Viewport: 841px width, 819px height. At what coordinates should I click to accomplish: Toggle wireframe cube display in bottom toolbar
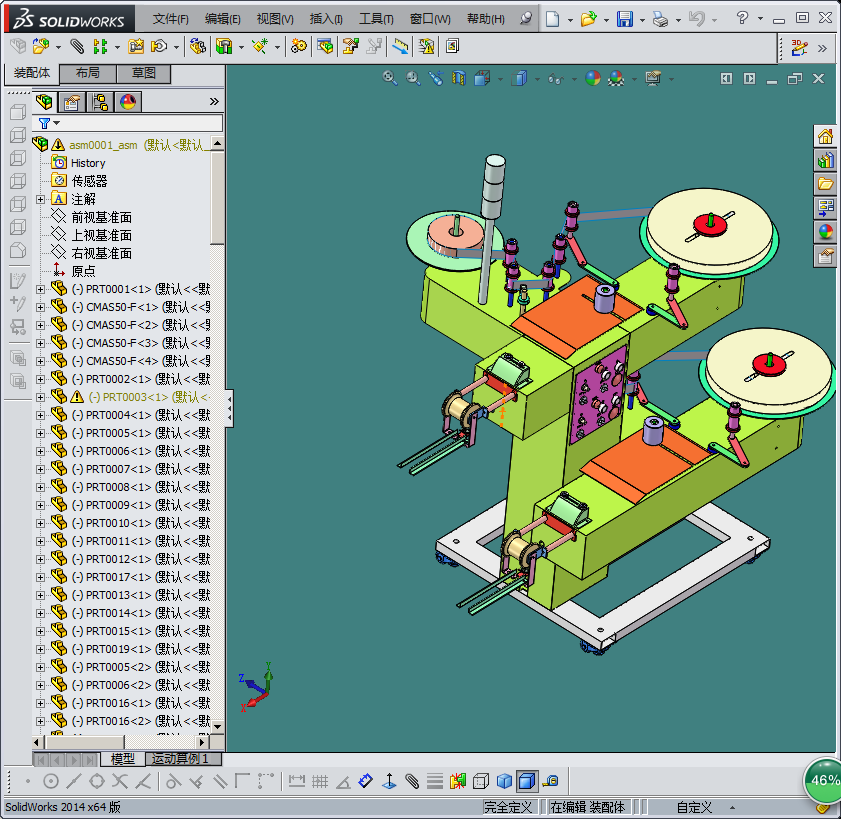pyautogui.click(x=481, y=781)
